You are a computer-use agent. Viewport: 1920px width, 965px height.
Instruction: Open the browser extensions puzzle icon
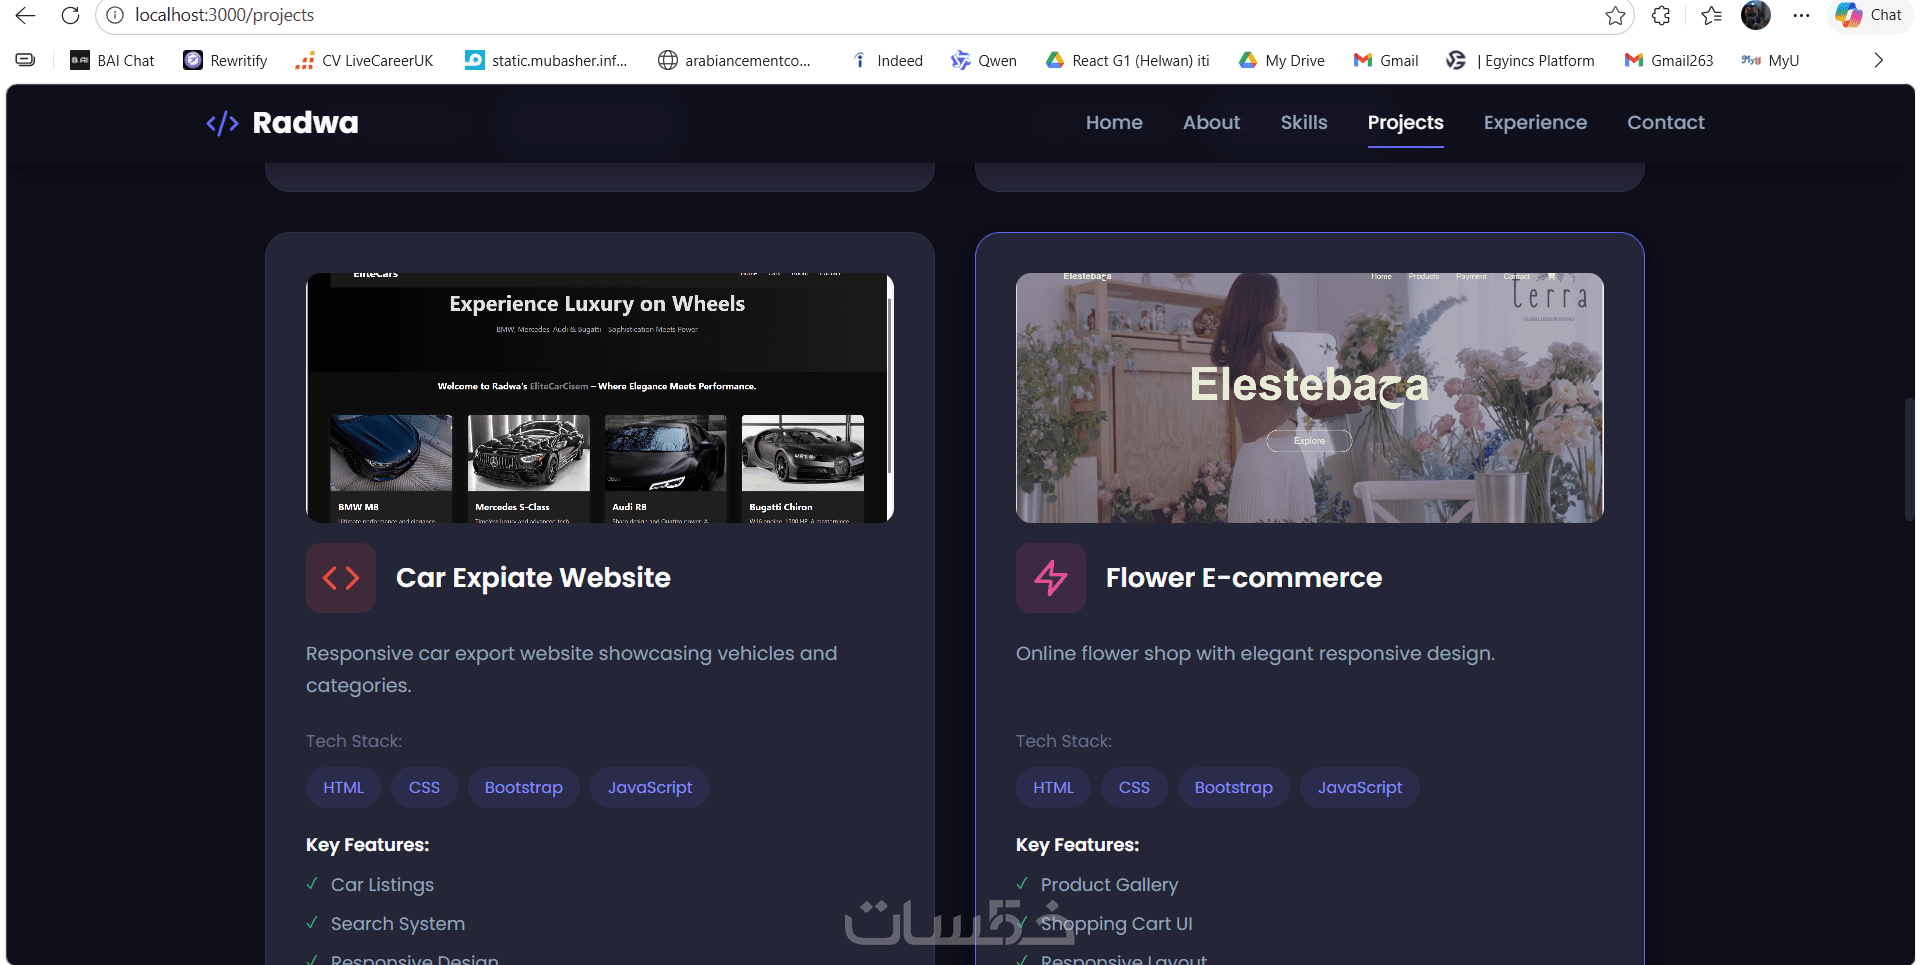pos(1661,15)
